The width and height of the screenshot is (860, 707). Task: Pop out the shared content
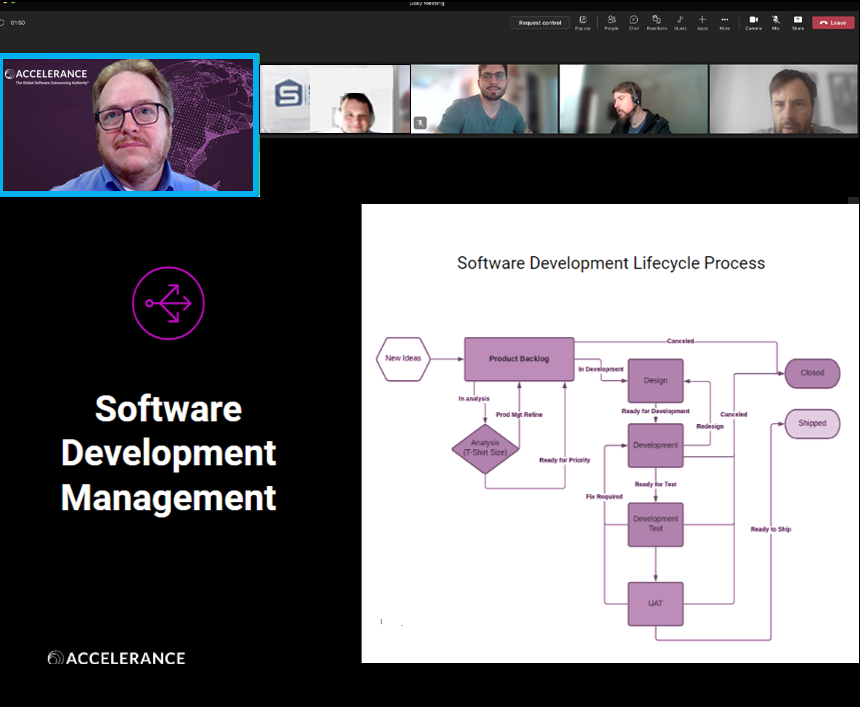click(x=582, y=22)
